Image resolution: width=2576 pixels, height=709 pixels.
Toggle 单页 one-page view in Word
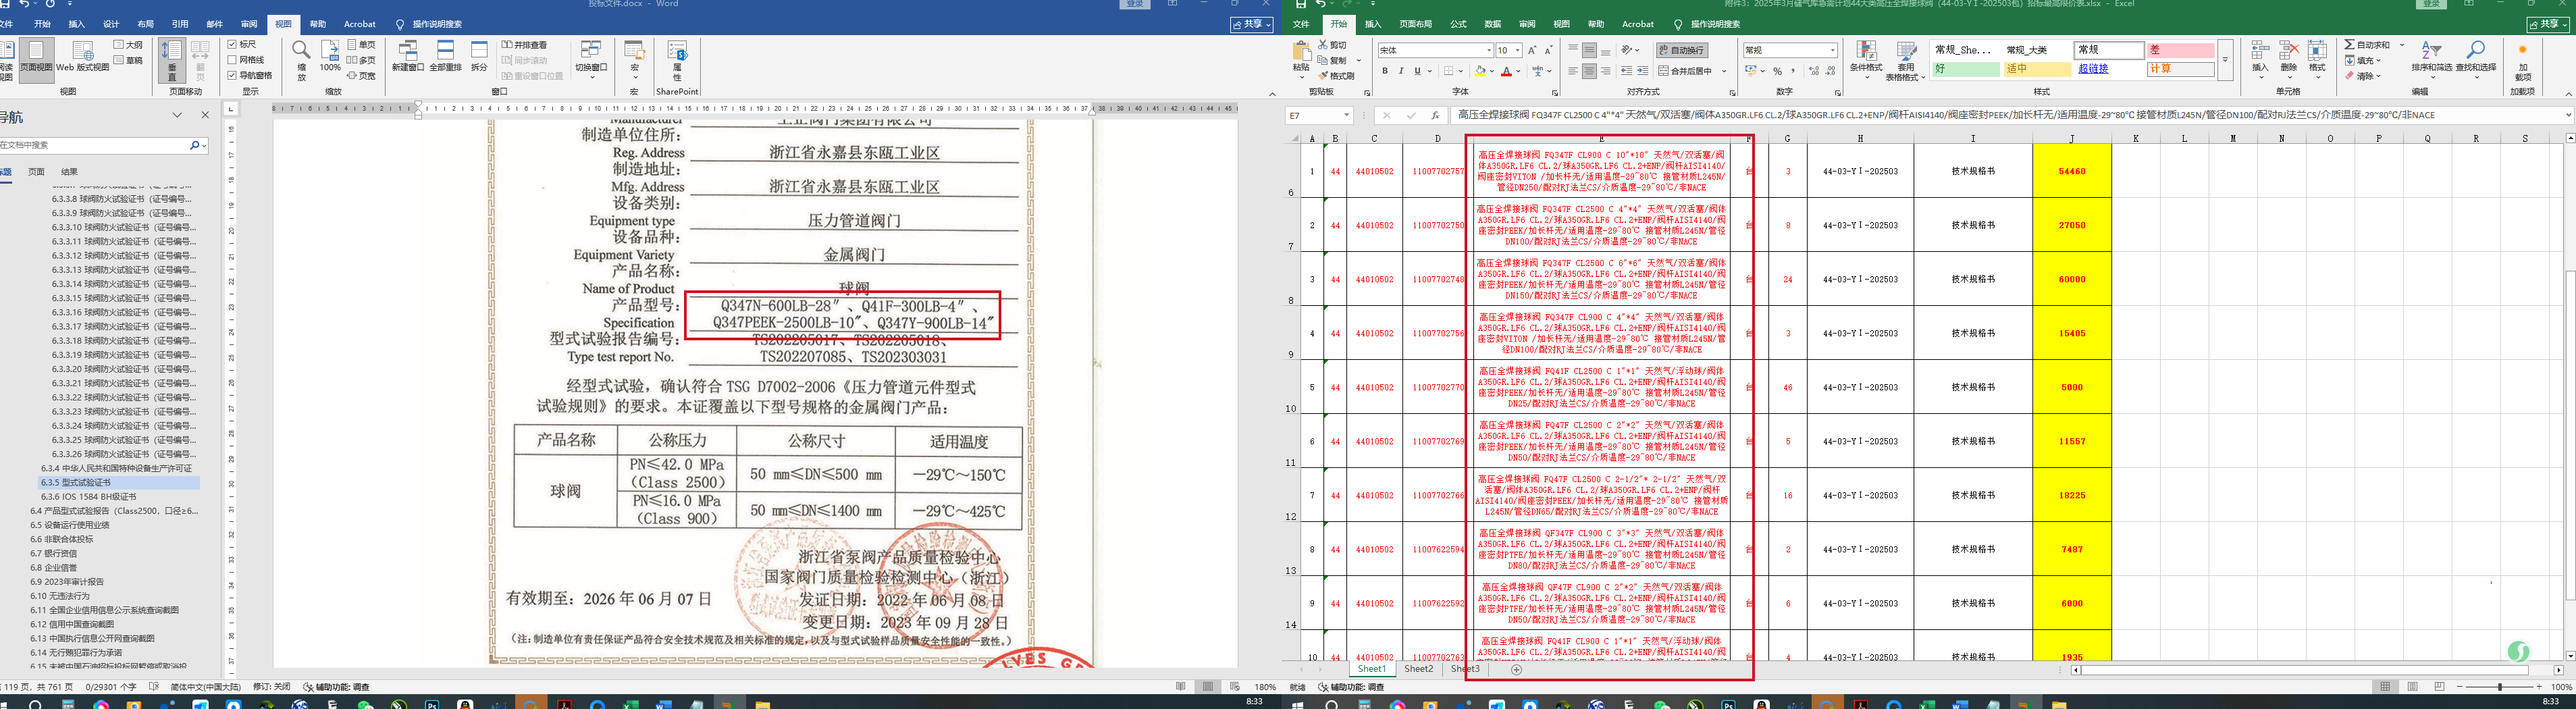point(362,45)
